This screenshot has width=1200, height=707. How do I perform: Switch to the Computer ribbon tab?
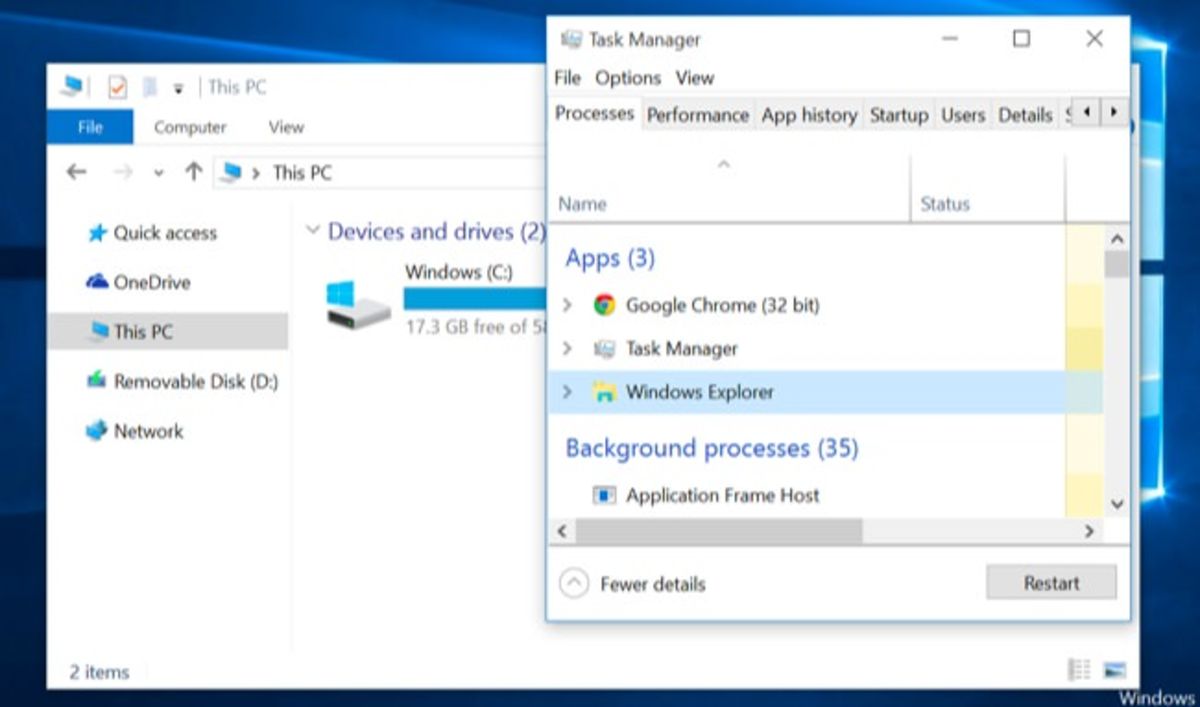click(190, 127)
